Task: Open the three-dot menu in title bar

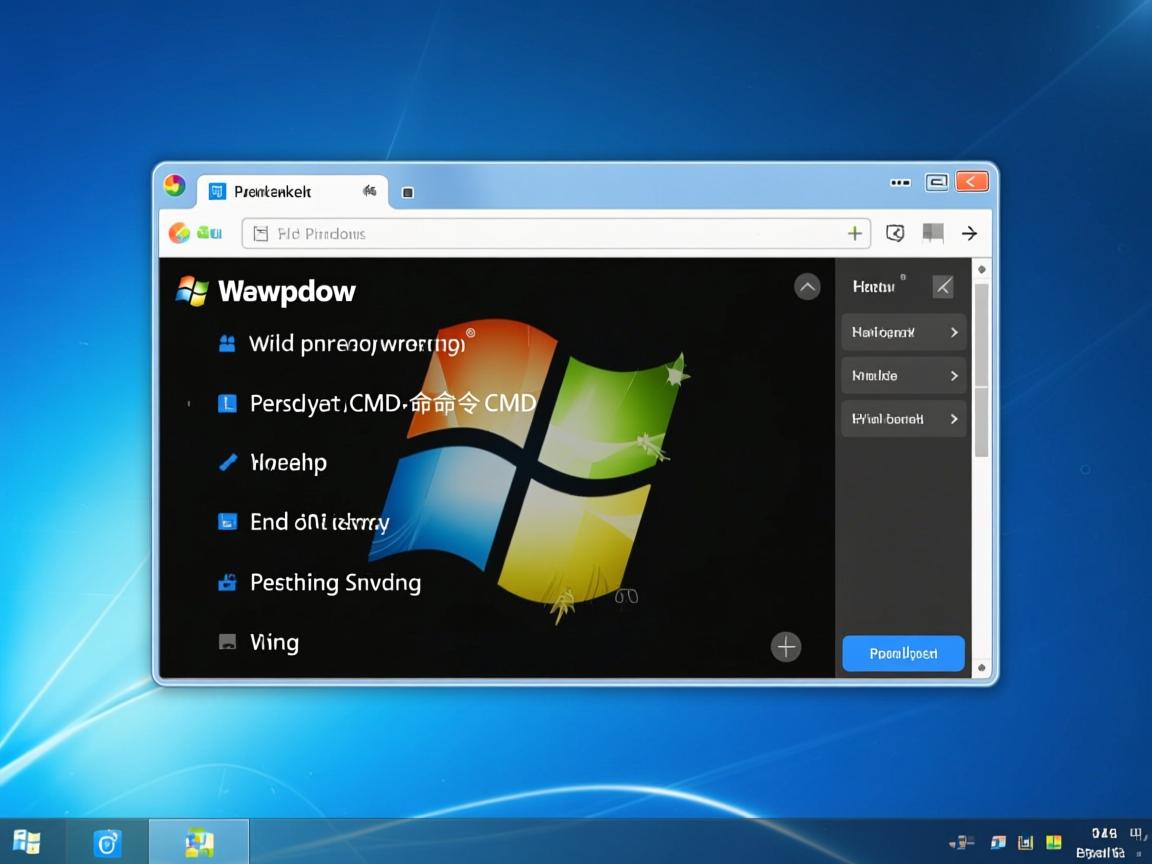Action: 900,182
